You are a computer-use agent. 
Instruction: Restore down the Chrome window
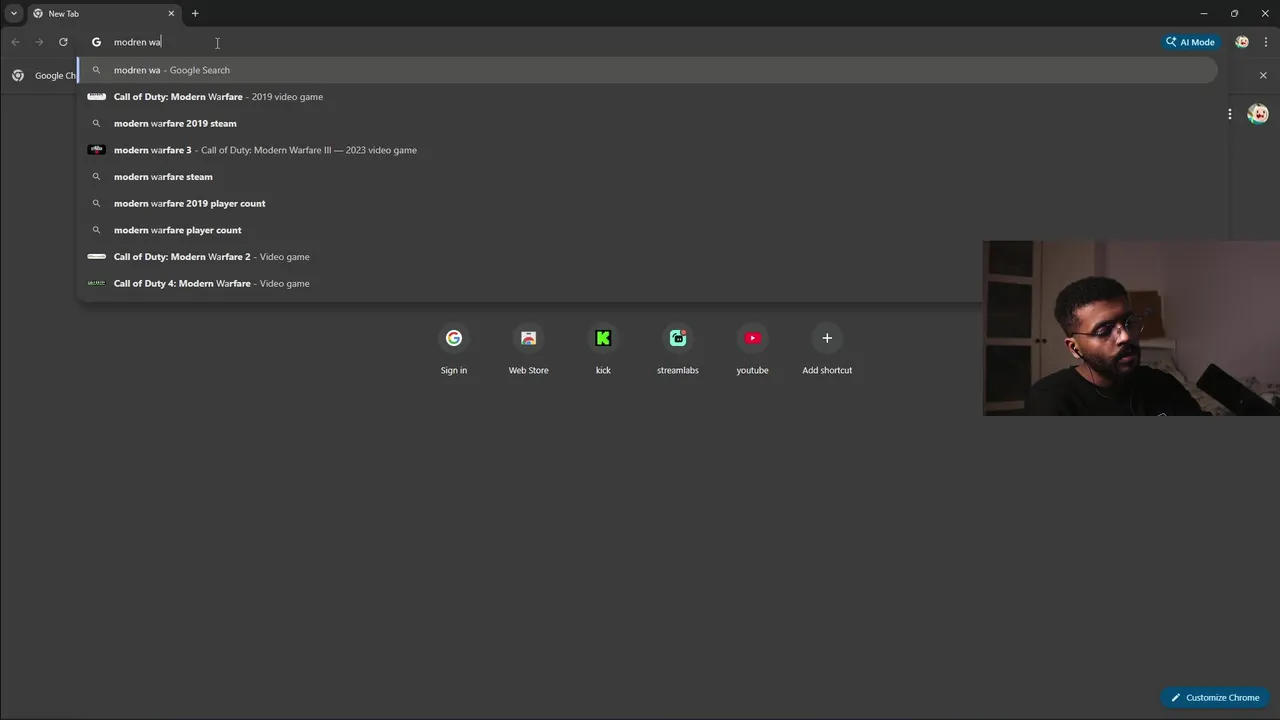point(1234,13)
